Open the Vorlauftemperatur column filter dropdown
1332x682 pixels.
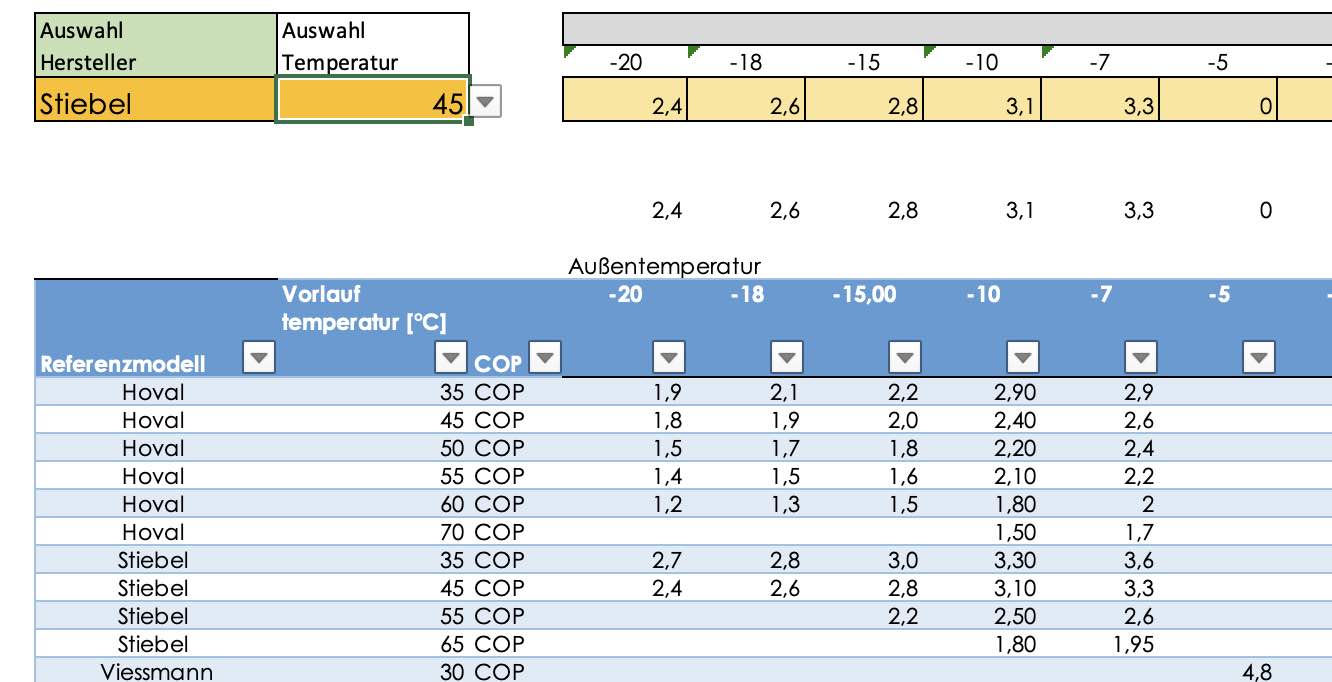point(452,358)
